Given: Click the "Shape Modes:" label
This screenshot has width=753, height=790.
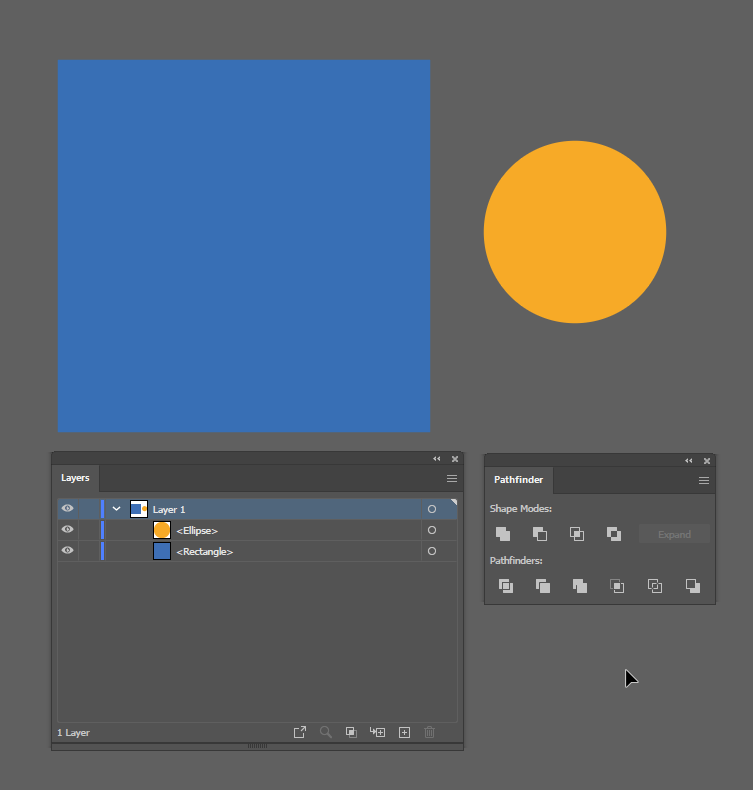Looking at the screenshot, I should pos(520,508).
